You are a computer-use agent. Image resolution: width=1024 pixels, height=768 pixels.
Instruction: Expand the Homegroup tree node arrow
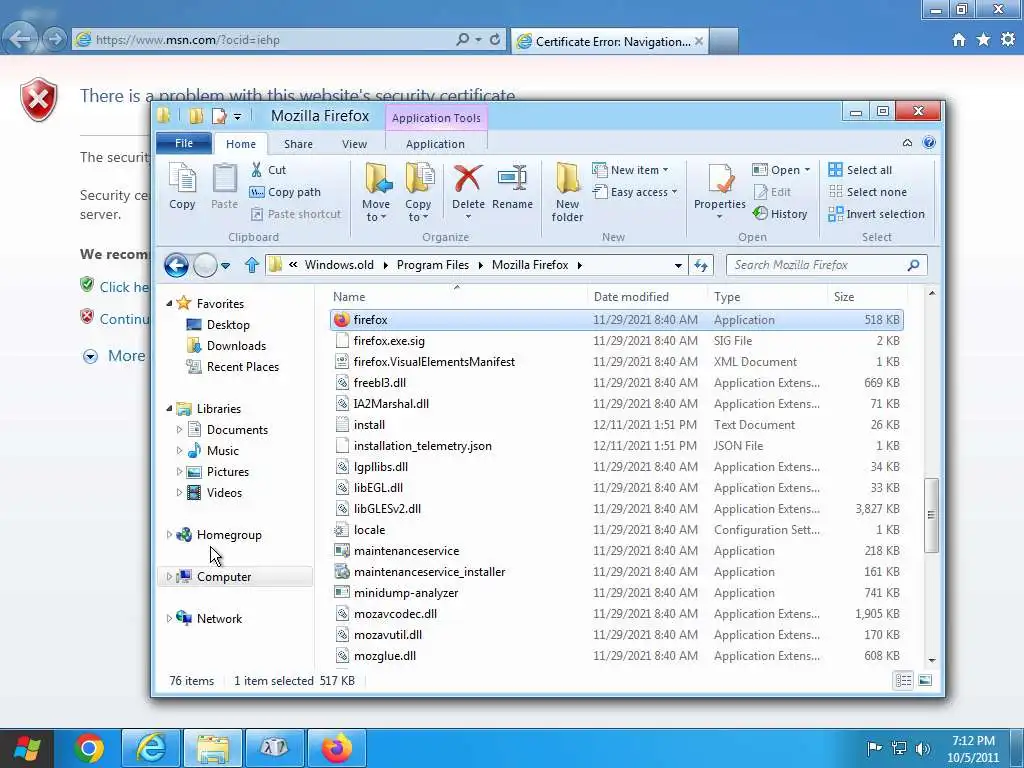coord(169,535)
